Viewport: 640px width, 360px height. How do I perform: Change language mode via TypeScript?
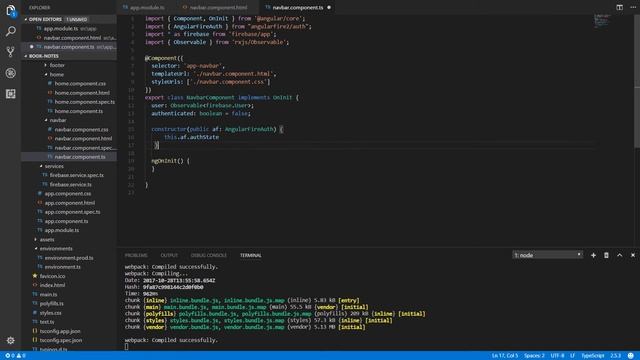point(593,356)
